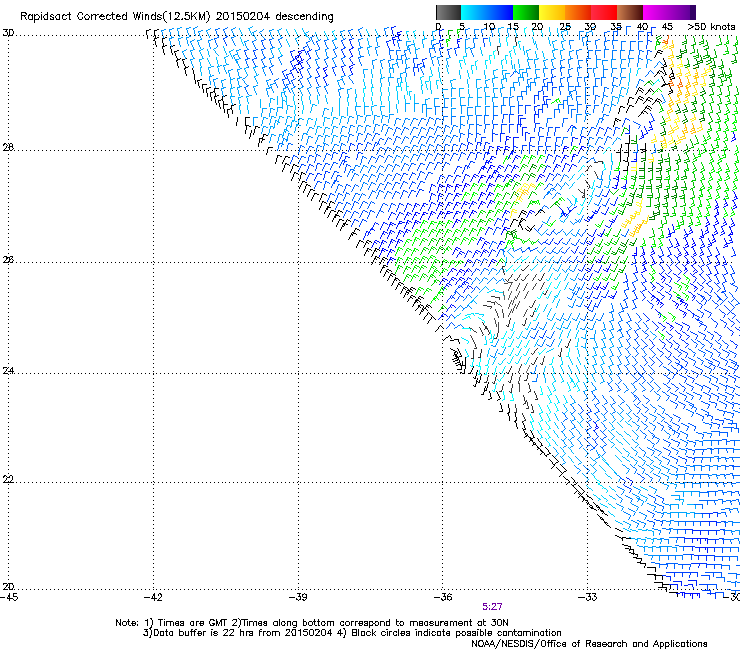This screenshot has width=740, height=650.
Task: Click the magenta 40-45 knots color segment
Action: (656, 12)
